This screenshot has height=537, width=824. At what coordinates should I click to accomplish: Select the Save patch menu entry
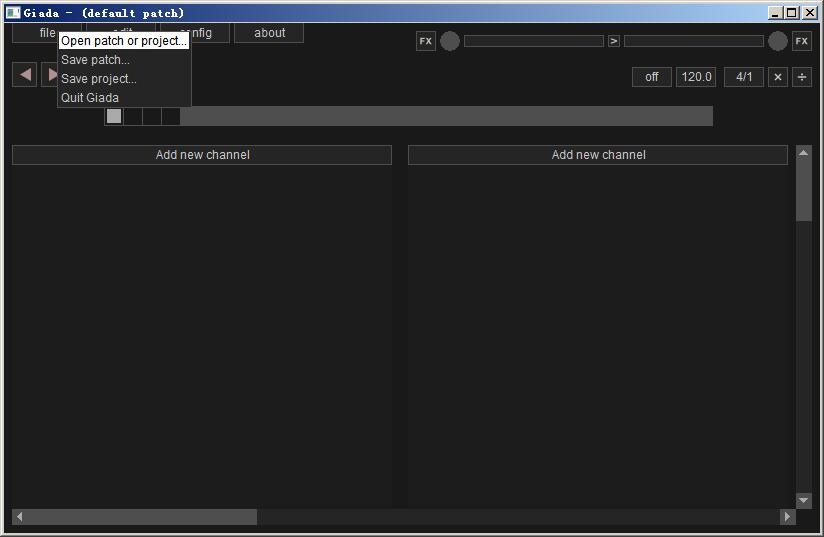click(x=123, y=60)
